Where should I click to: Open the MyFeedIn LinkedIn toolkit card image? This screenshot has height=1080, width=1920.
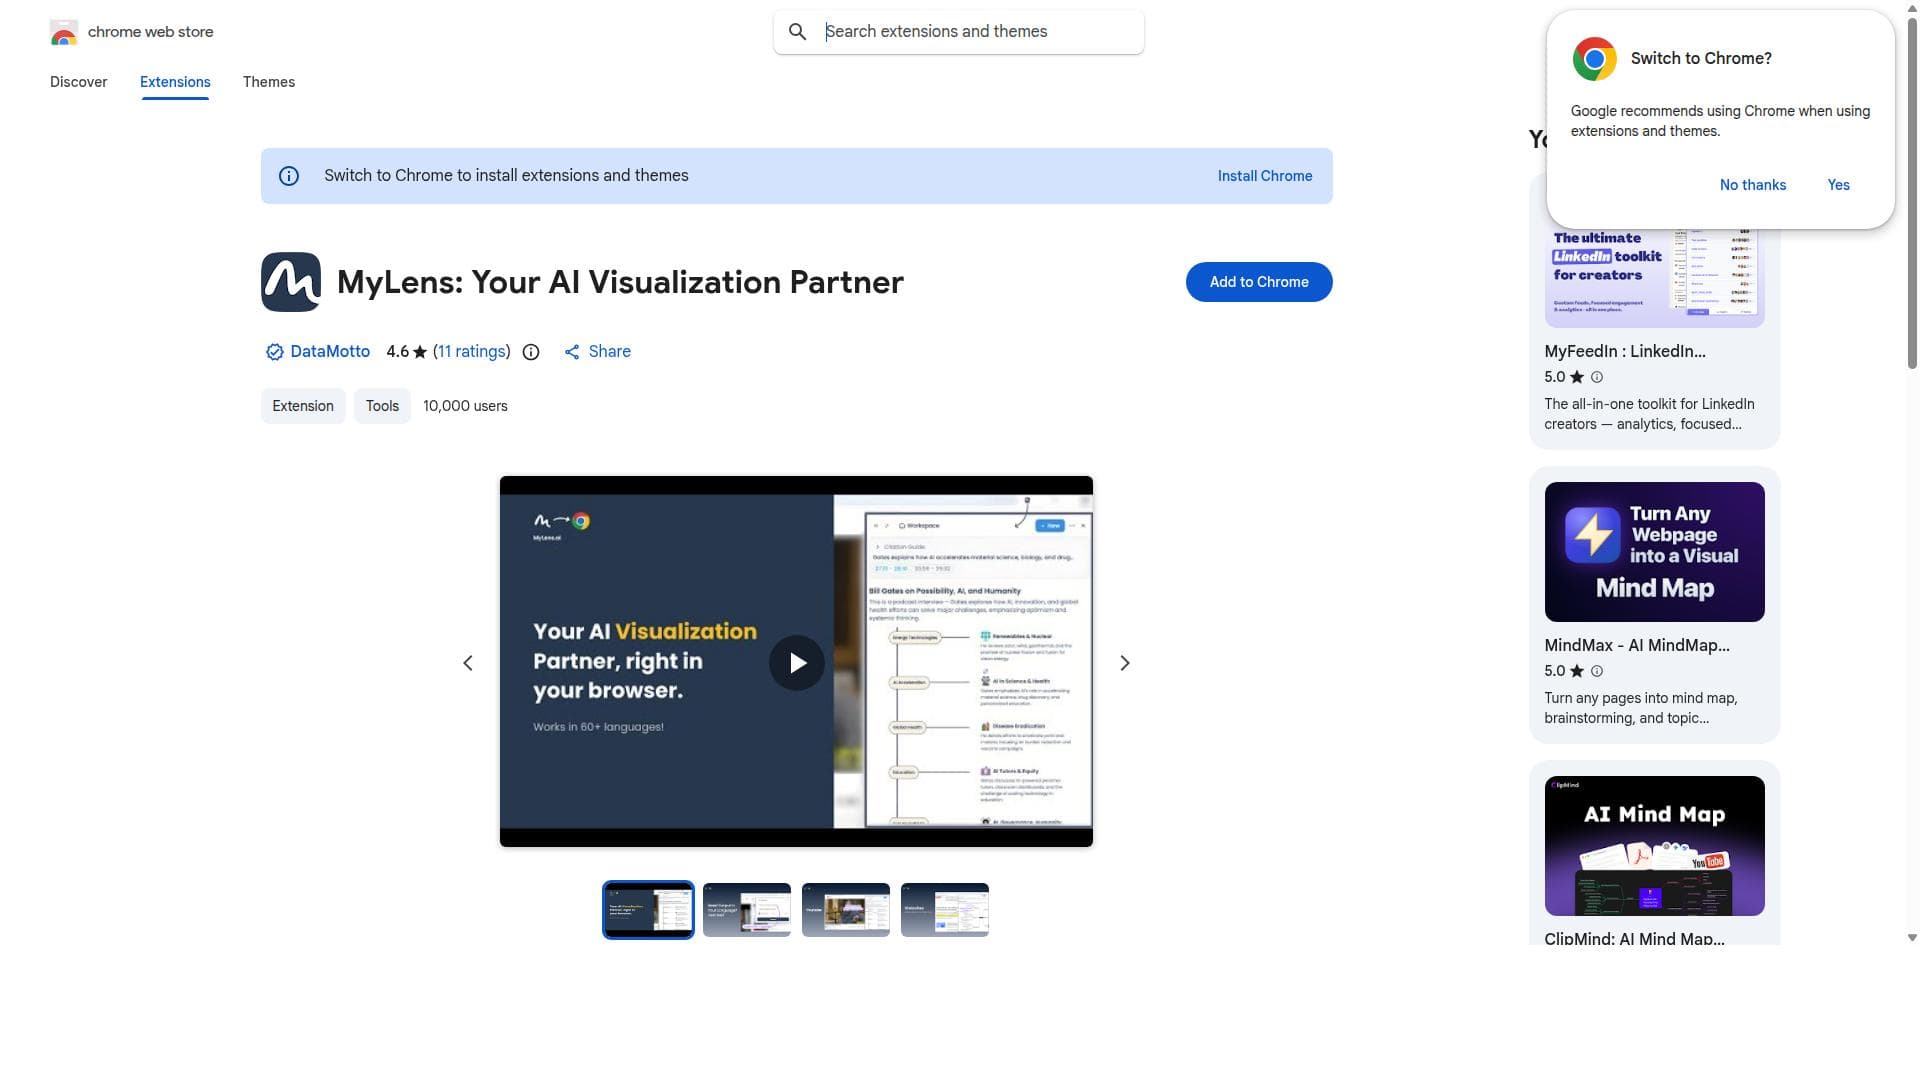1655,278
